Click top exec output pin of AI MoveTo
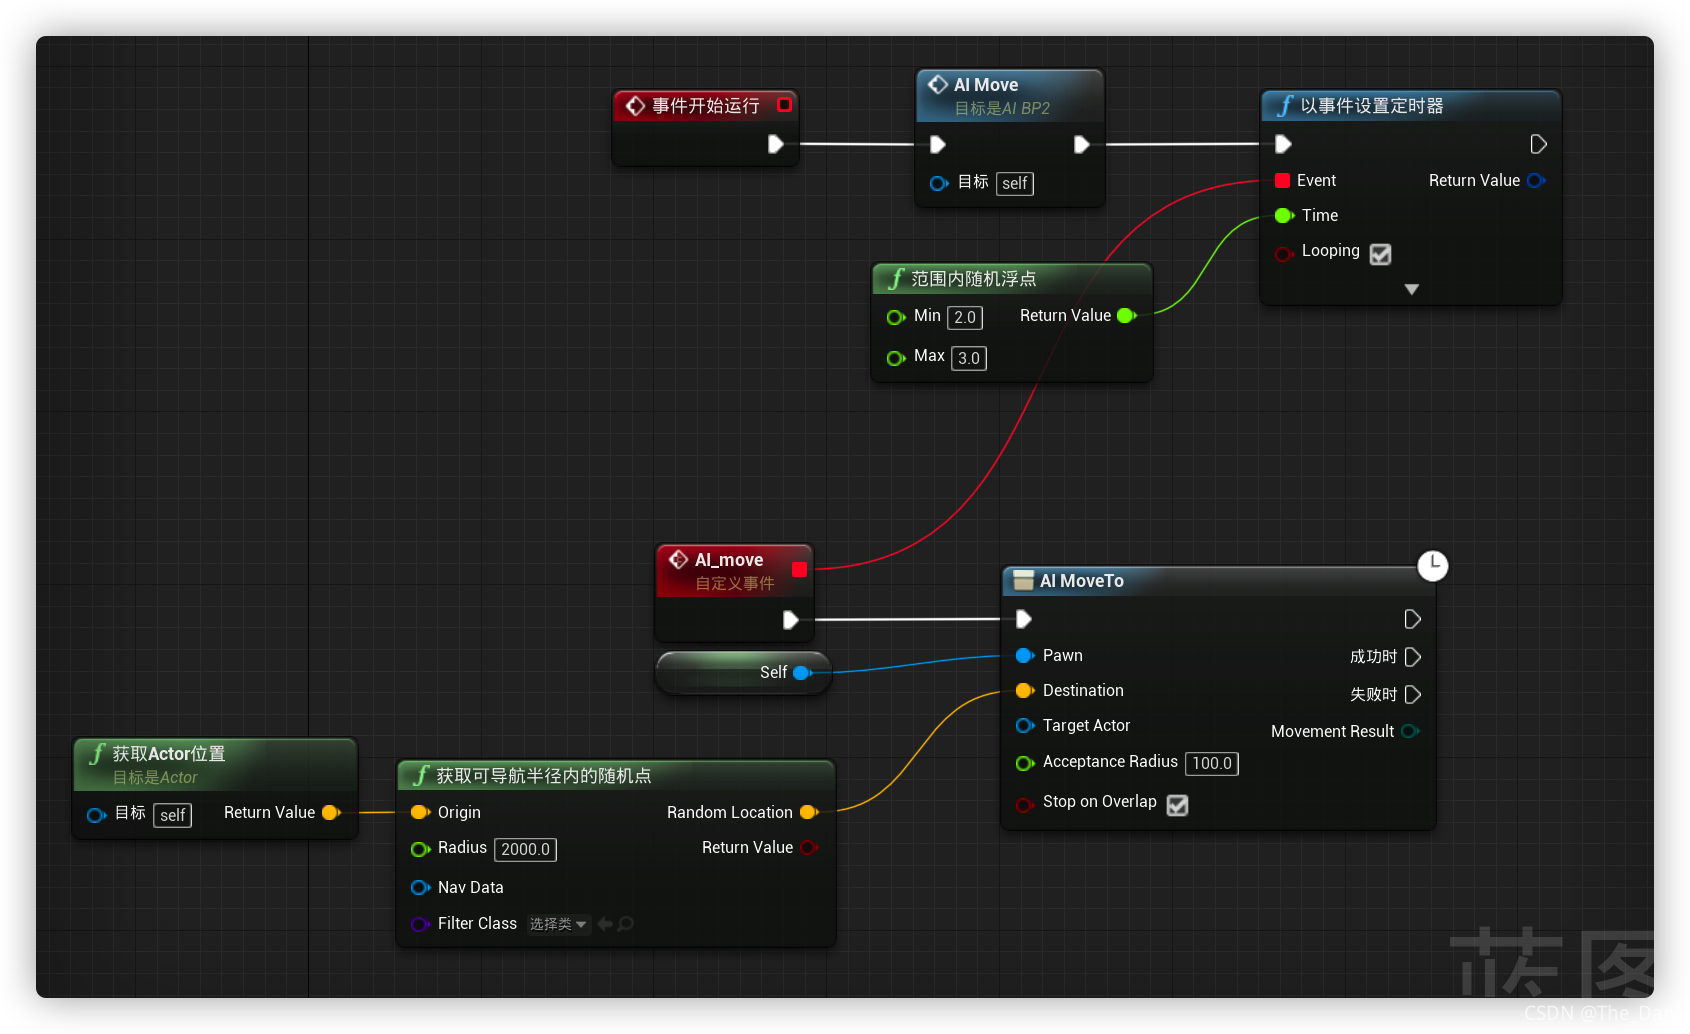The width and height of the screenshot is (1690, 1034). click(1413, 619)
